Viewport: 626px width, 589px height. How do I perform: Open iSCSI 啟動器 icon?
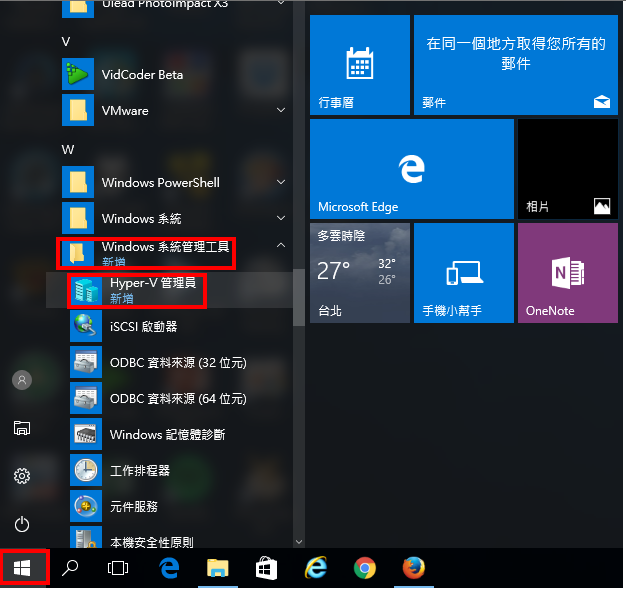pos(86,326)
